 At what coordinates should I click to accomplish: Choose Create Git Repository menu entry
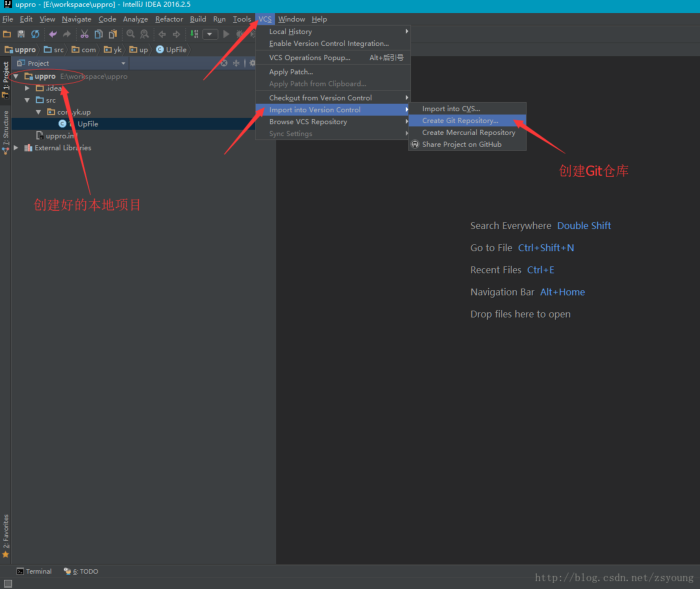[x=459, y=121]
